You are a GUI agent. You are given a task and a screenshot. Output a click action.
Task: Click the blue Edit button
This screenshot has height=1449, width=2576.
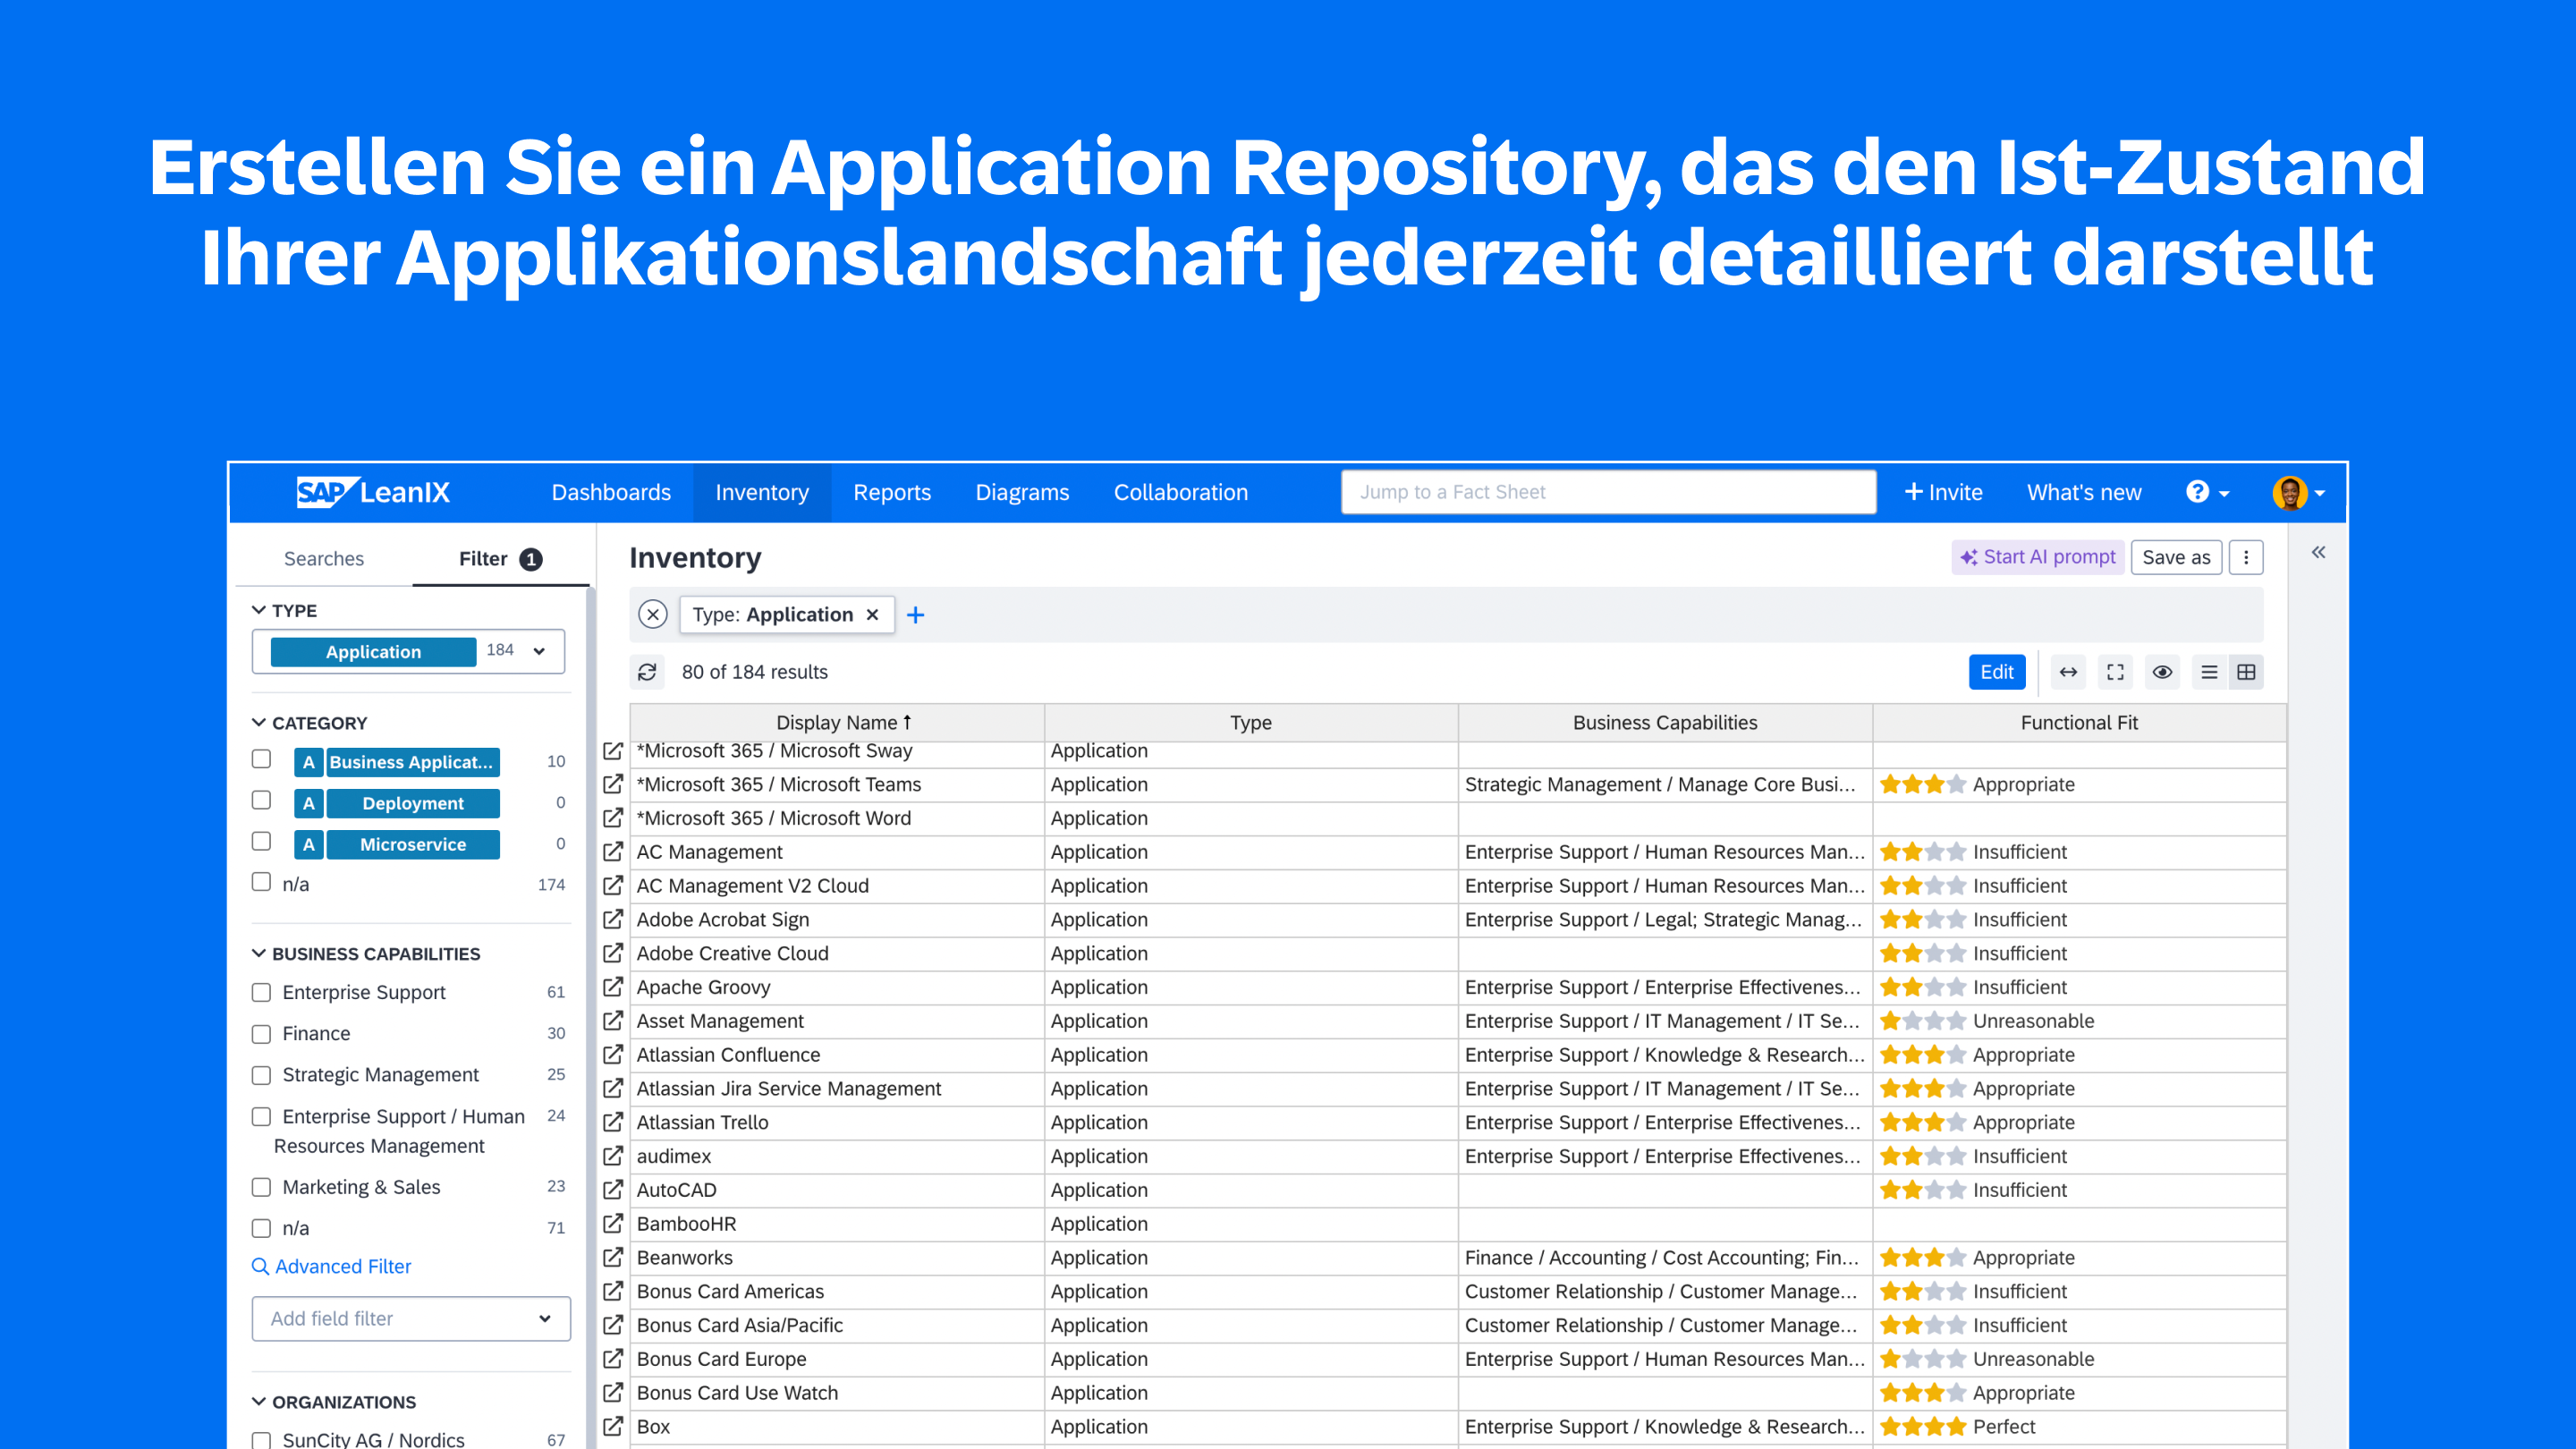(x=1996, y=672)
